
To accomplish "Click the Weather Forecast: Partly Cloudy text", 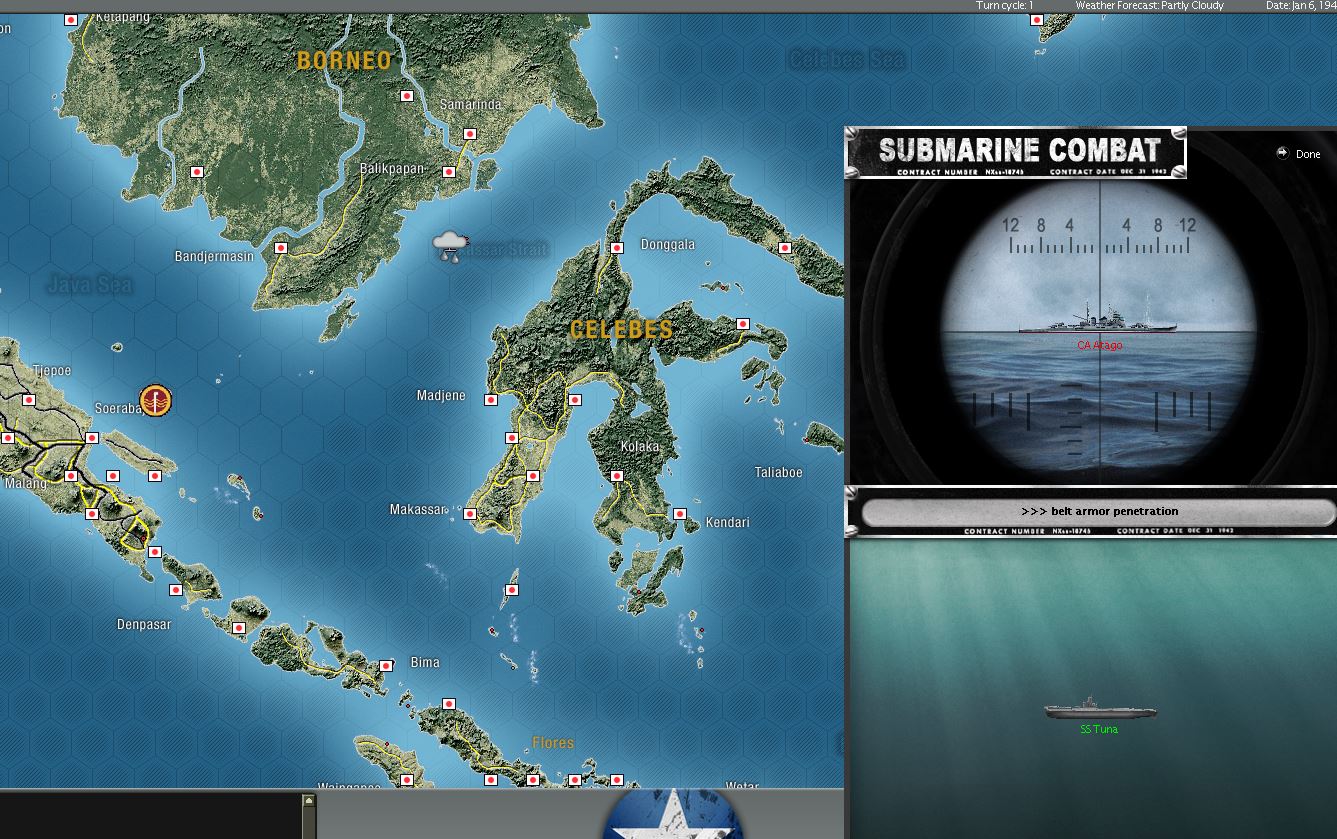I will click(1150, 6).
